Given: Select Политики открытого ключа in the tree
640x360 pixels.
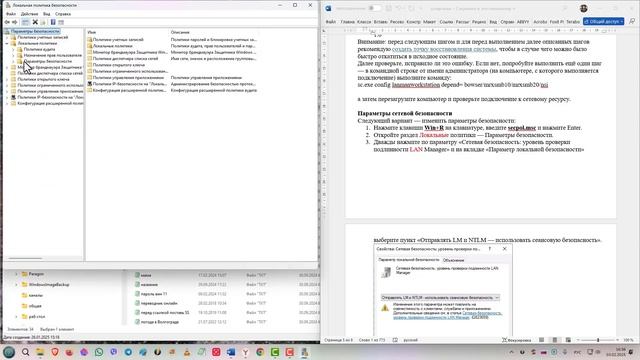Looking at the screenshot, I should pyautogui.click(x=43, y=79).
